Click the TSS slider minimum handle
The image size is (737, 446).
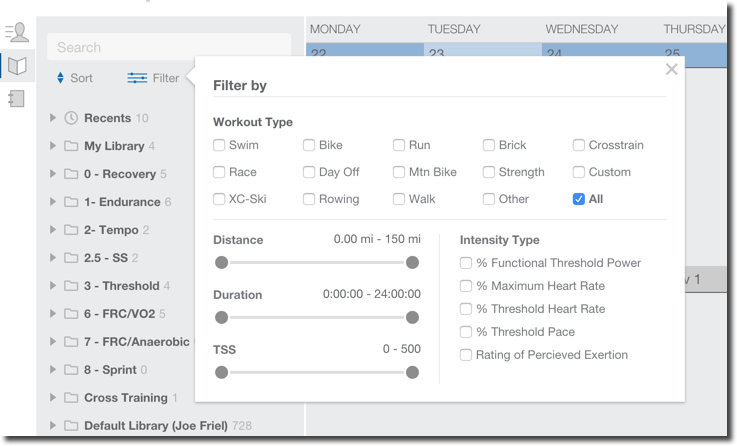click(x=221, y=373)
